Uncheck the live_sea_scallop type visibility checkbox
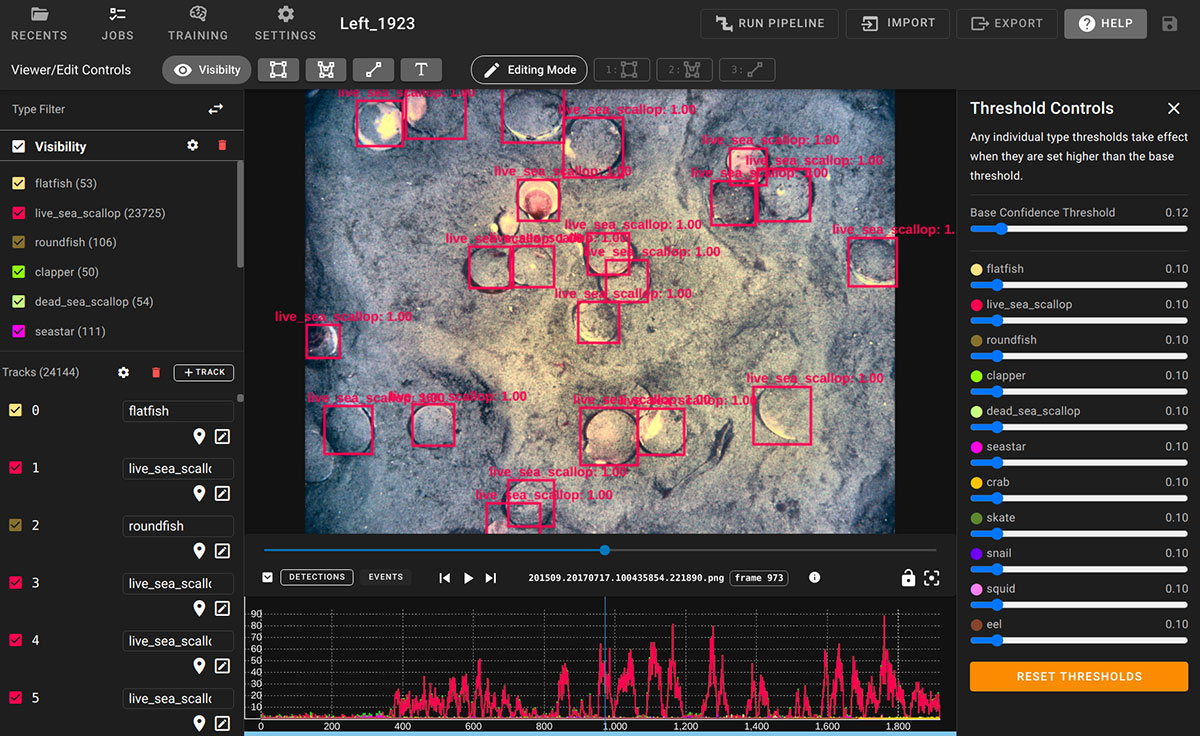 17,212
